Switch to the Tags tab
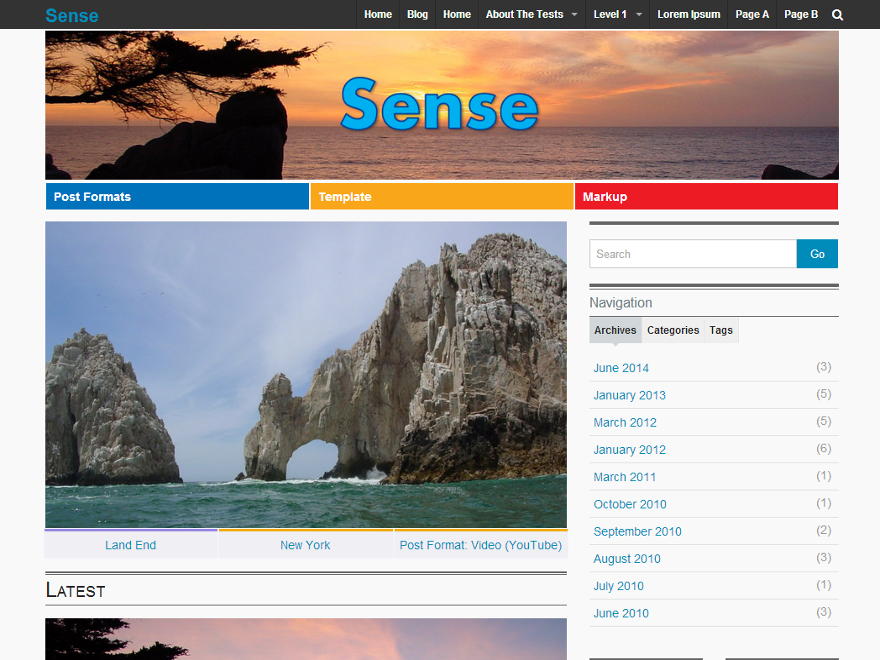The height and width of the screenshot is (660, 880). pos(720,330)
